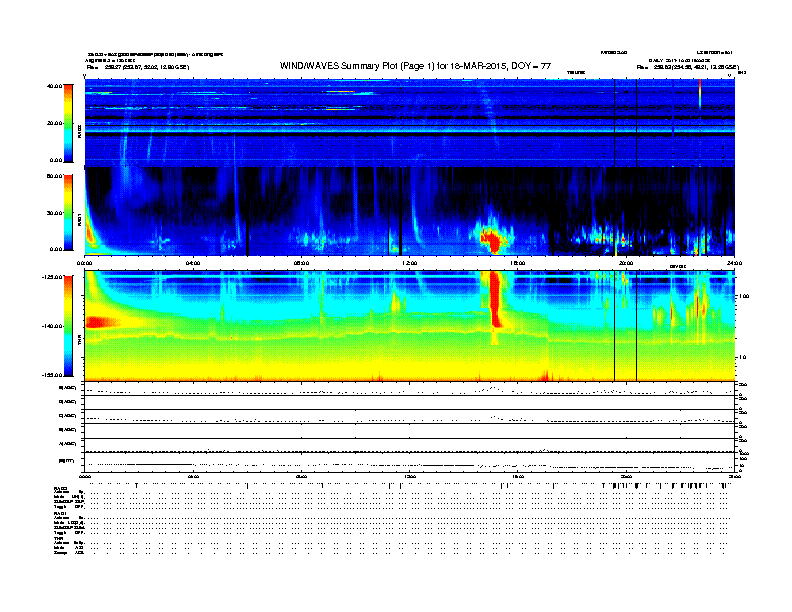Select the 40.00 label on RAD2 scale

pos(54,86)
